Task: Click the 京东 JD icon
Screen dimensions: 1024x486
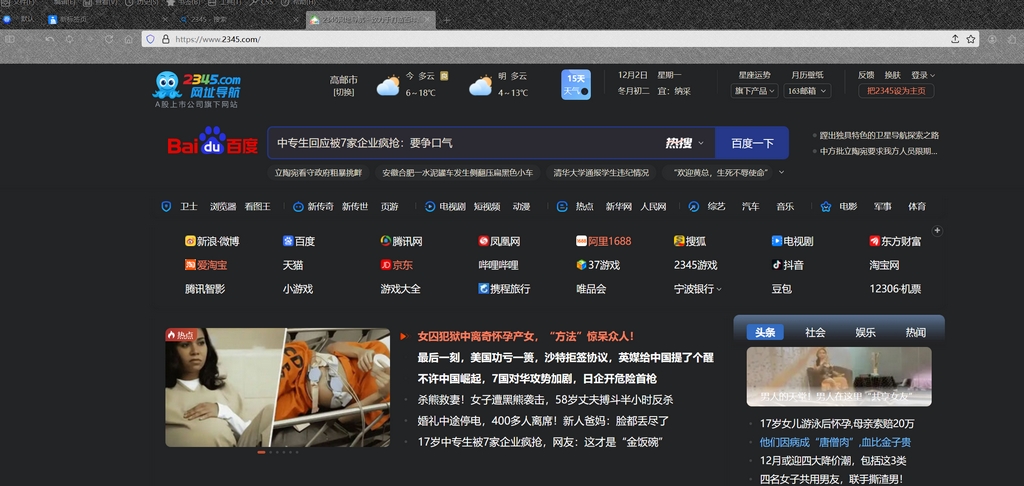Action: coord(386,265)
